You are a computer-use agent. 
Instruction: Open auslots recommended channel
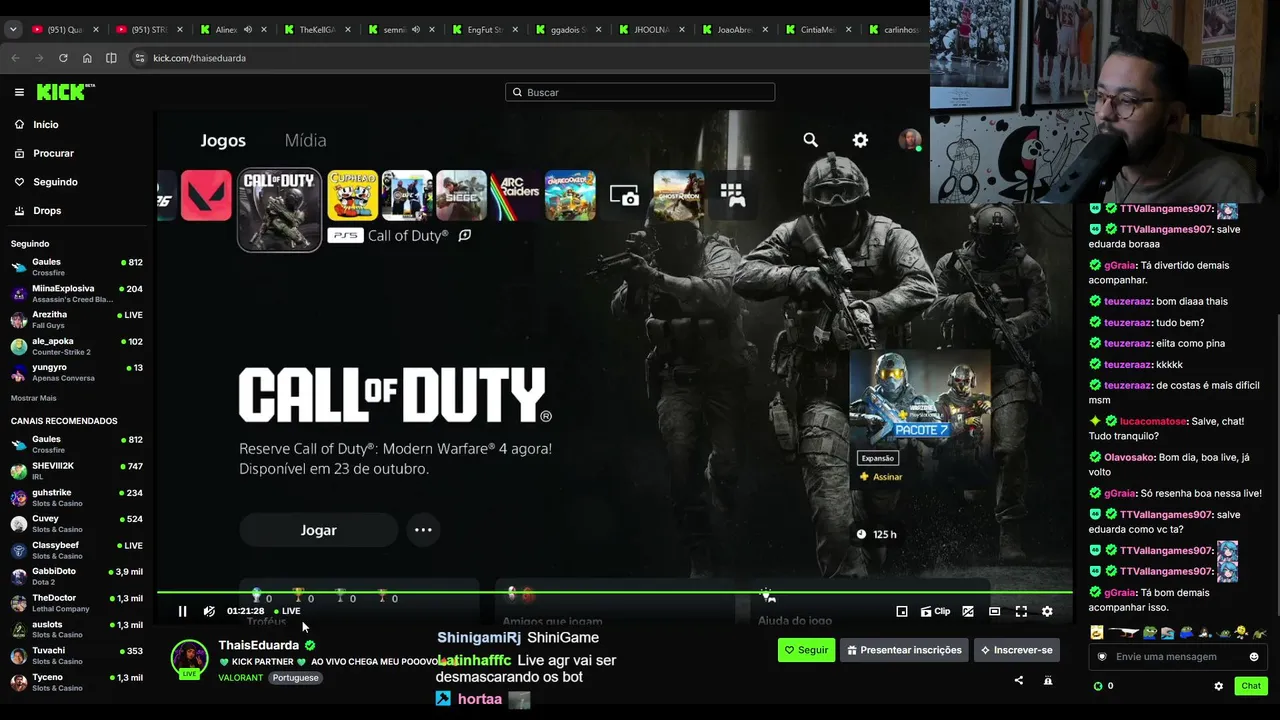coord(77,629)
